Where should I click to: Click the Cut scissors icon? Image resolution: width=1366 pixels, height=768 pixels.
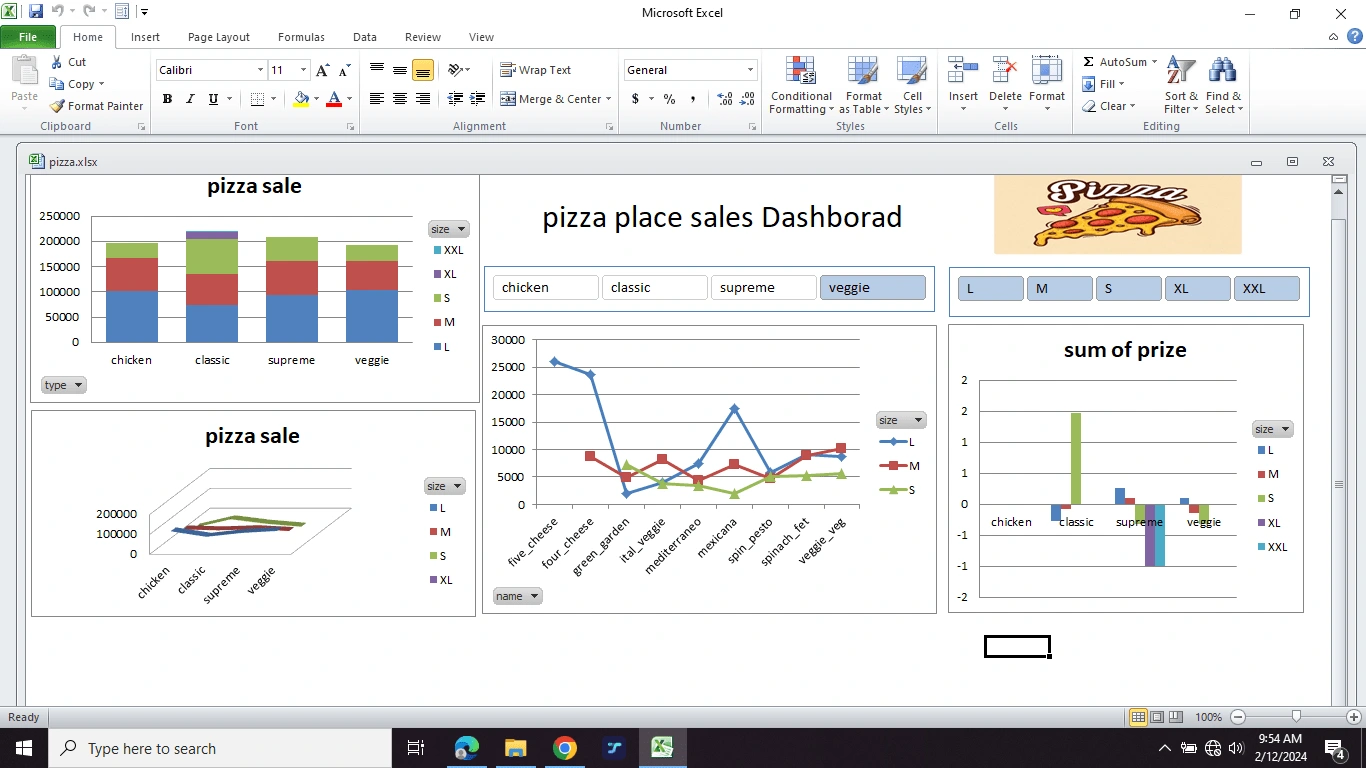57,62
